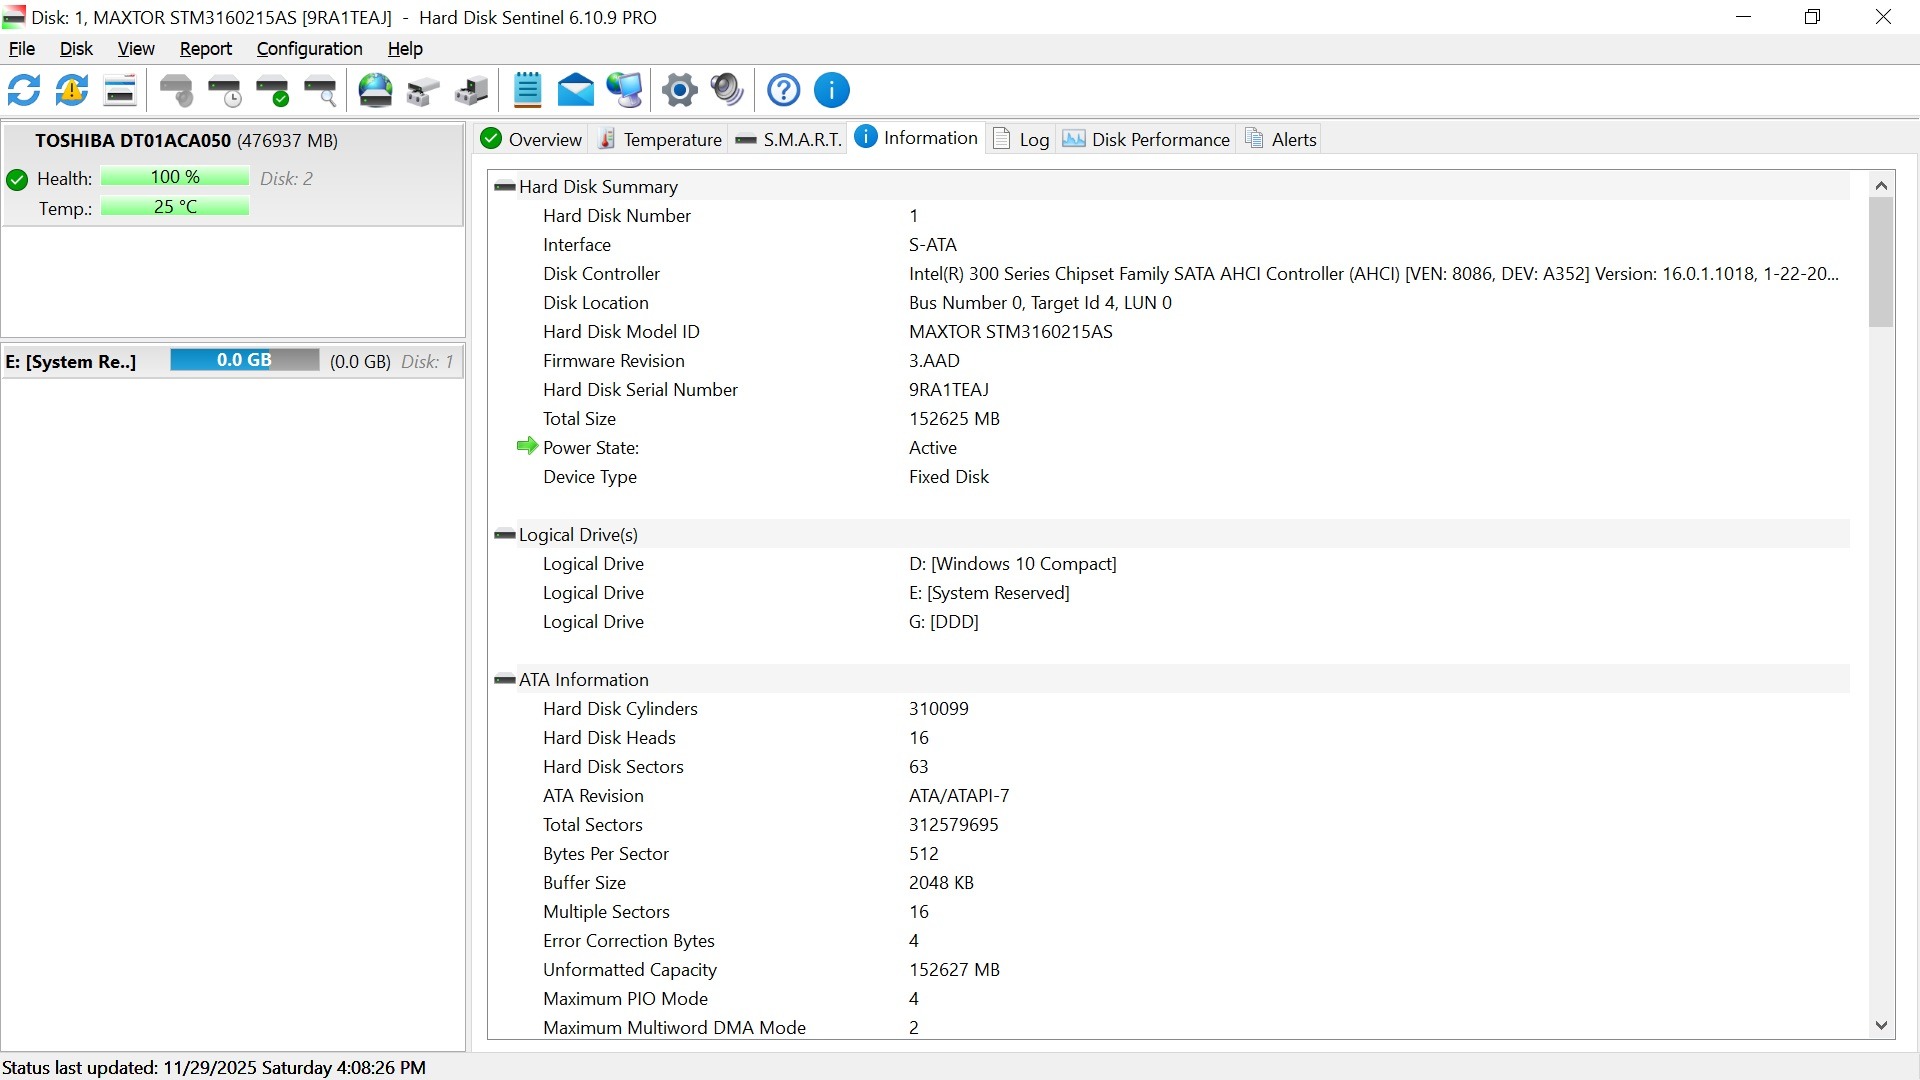
Task: Open the Configuration menu
Action: coord(309,48)
